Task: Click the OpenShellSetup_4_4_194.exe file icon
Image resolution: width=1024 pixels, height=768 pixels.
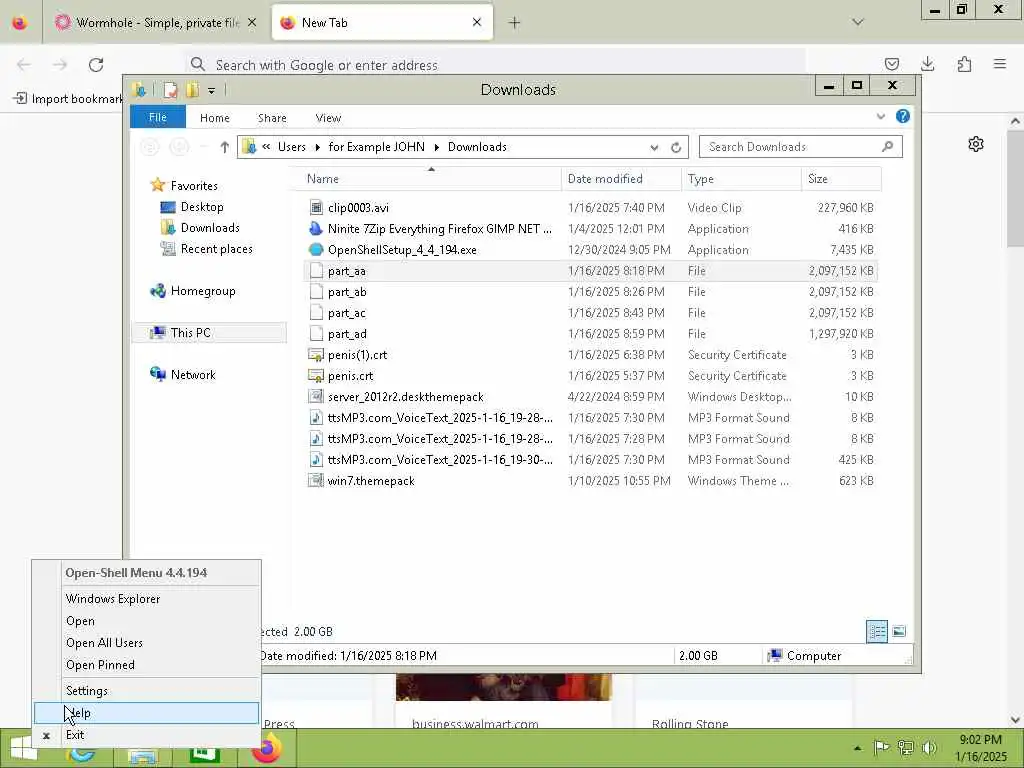Action: coord(316,249)
